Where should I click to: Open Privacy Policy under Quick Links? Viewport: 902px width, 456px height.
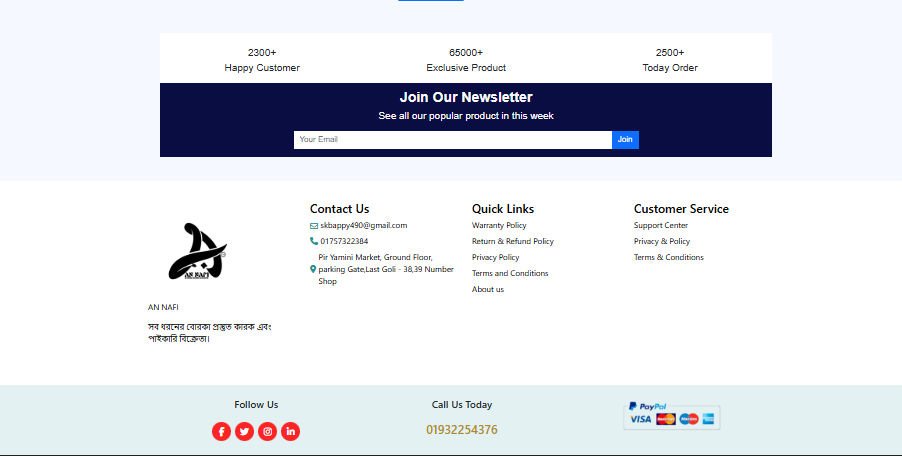pos(495,258)
